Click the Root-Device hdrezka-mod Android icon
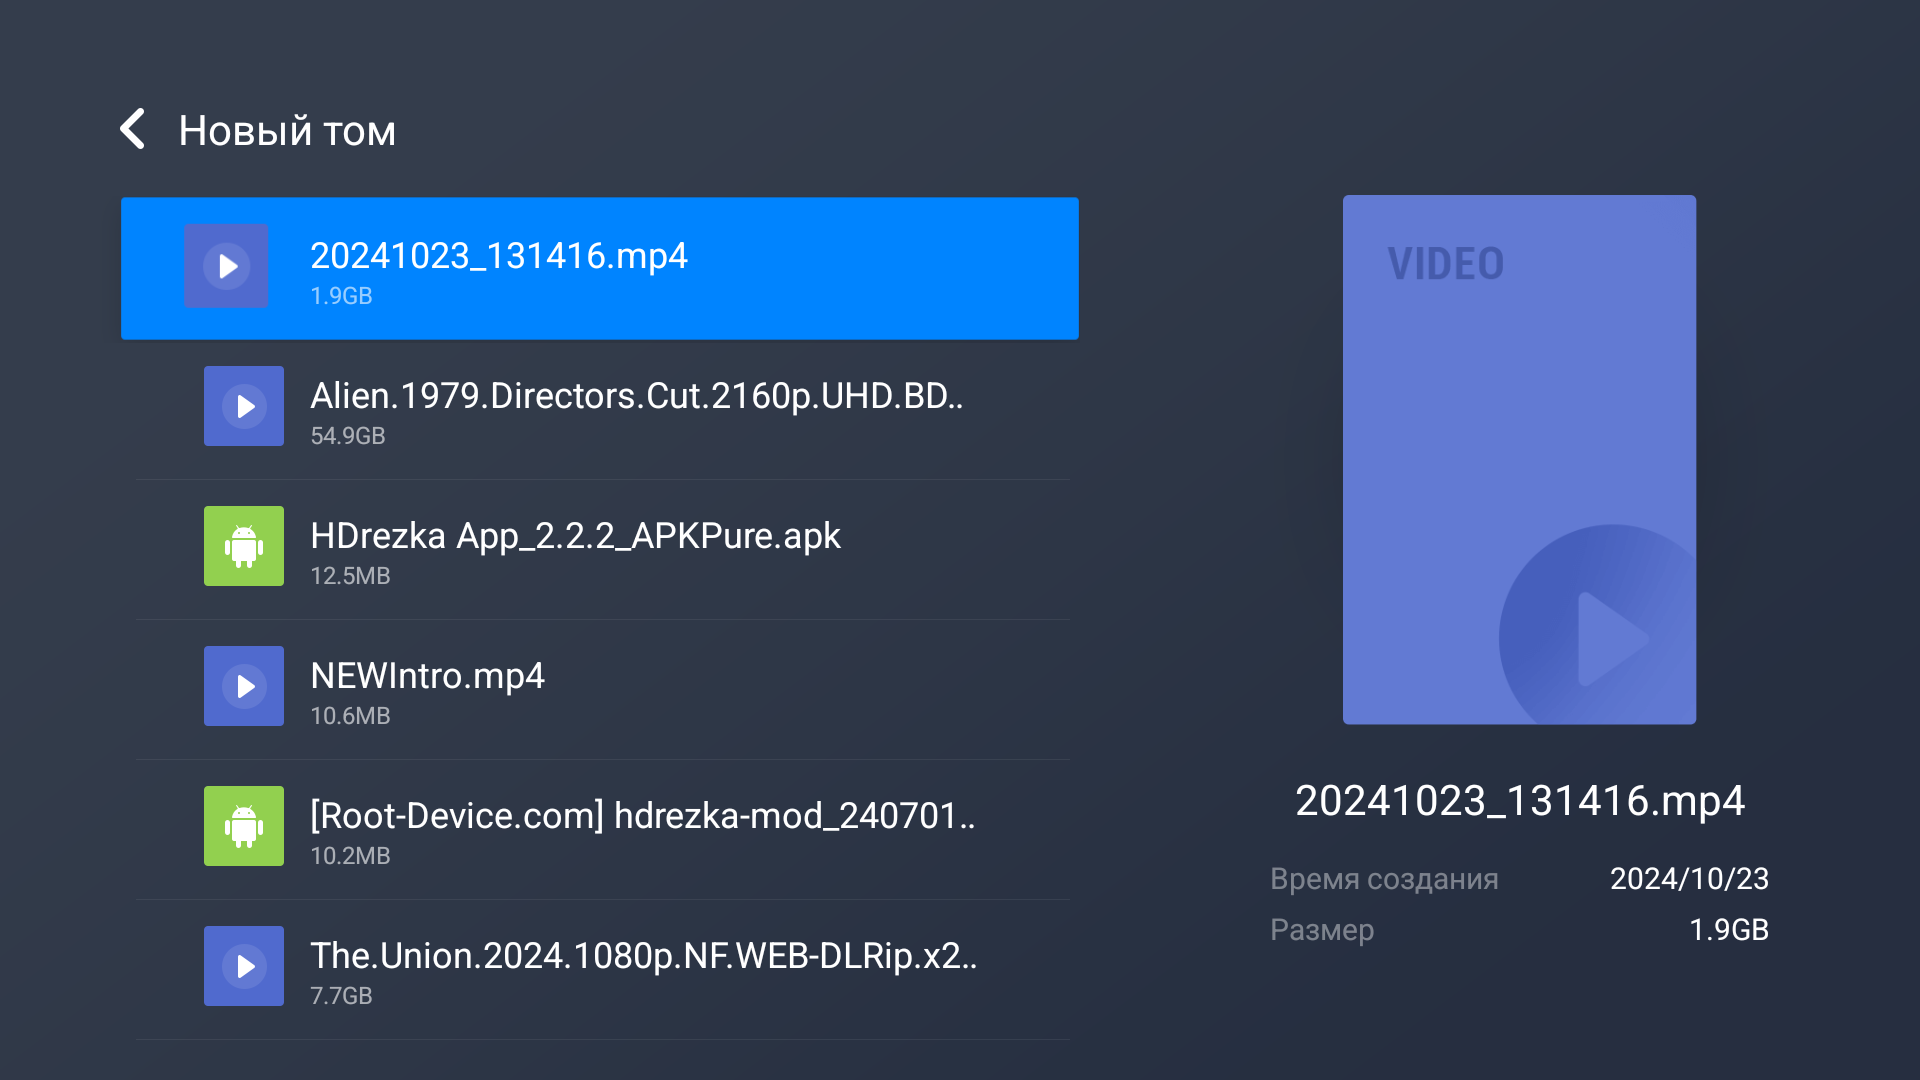 [x=244, y=826]
